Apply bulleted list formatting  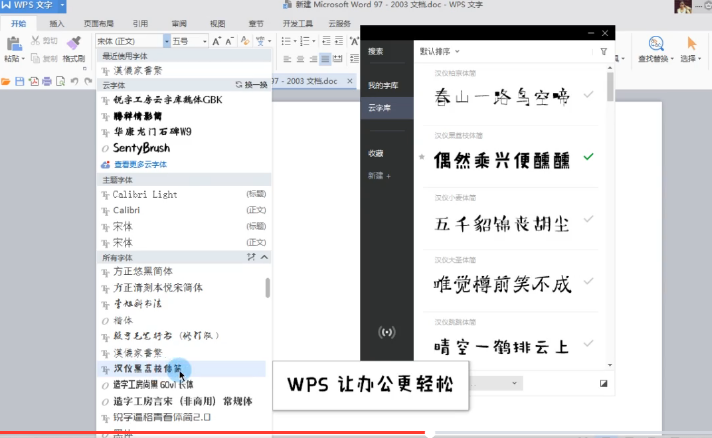coord(286,41)
